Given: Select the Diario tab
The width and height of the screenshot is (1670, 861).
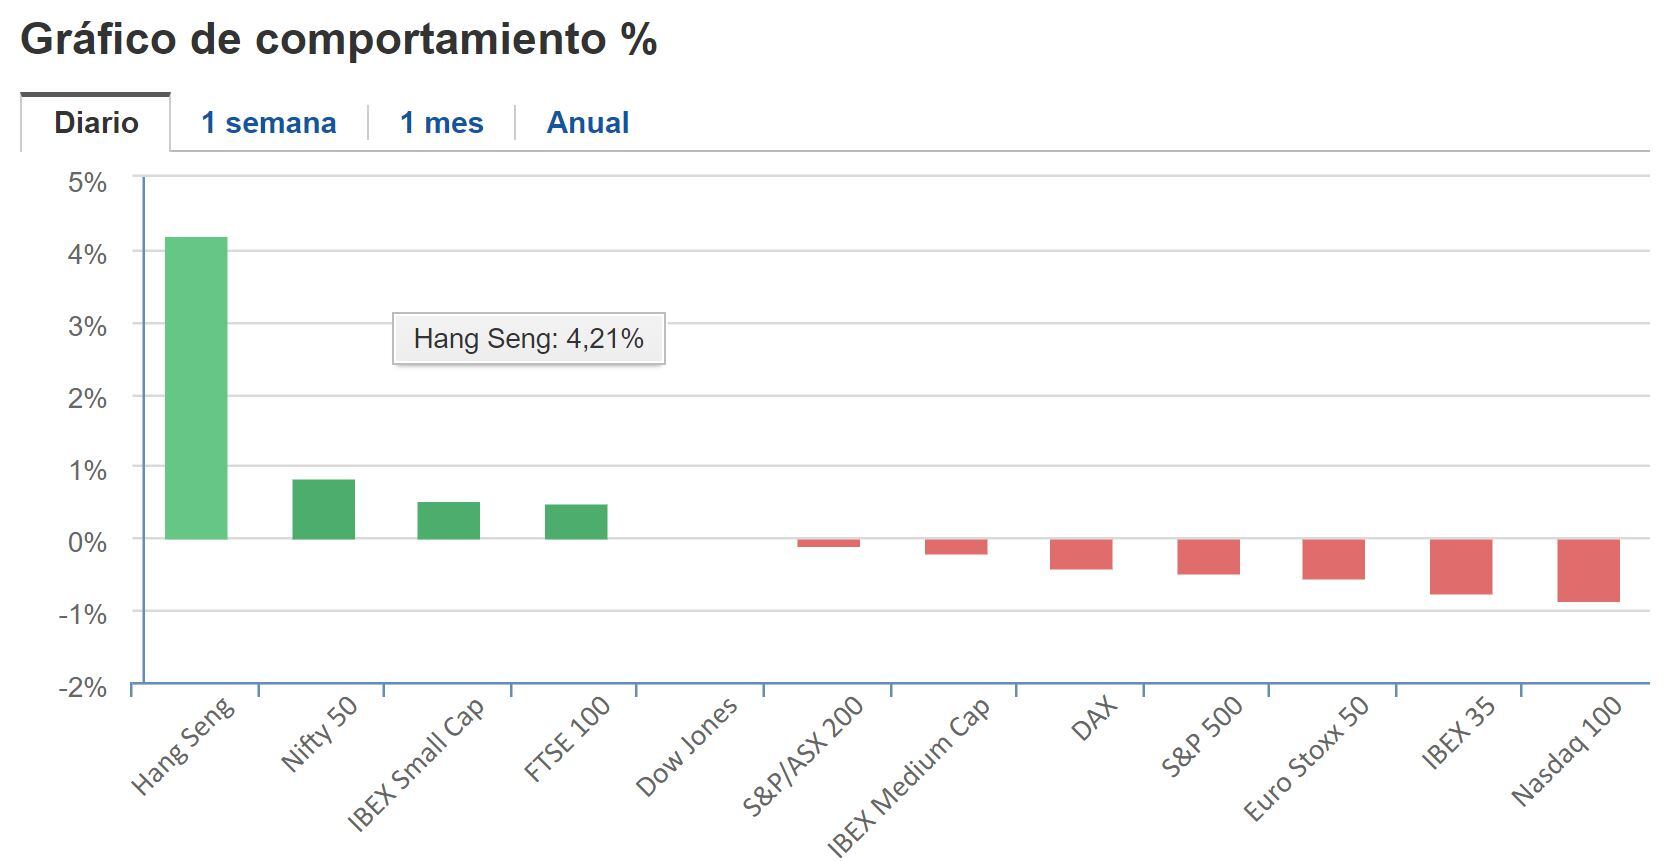Looking at the screenshot, I should click(96, 123).
